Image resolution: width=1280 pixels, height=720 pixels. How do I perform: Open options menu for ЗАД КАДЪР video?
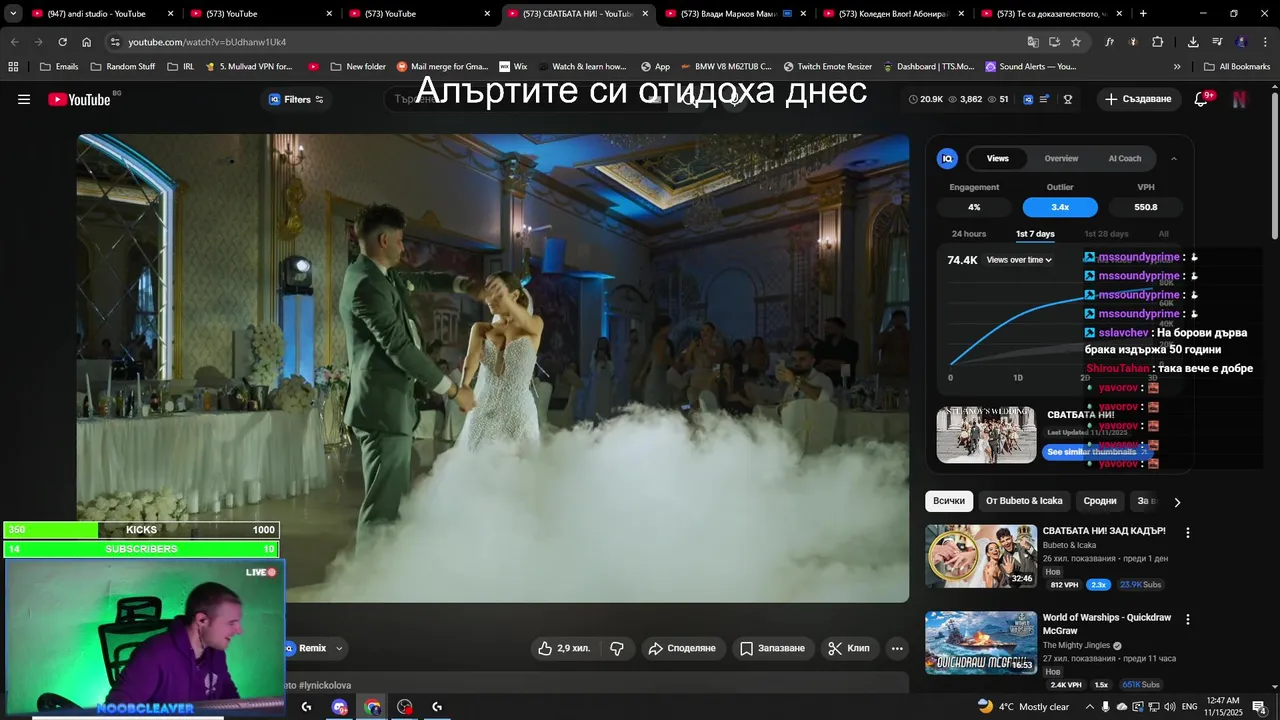(x=1188, y=533)
